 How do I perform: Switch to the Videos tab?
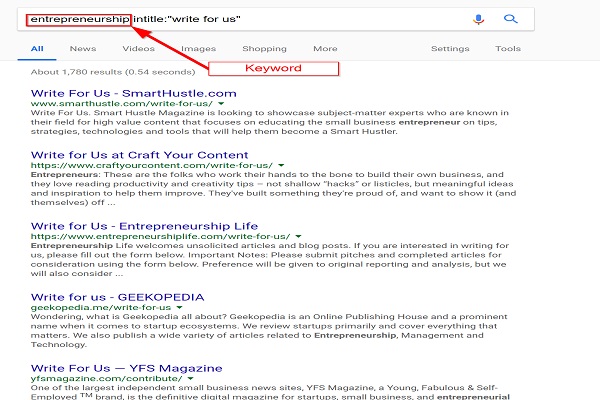pyautogui.click(x=139, y=49)
